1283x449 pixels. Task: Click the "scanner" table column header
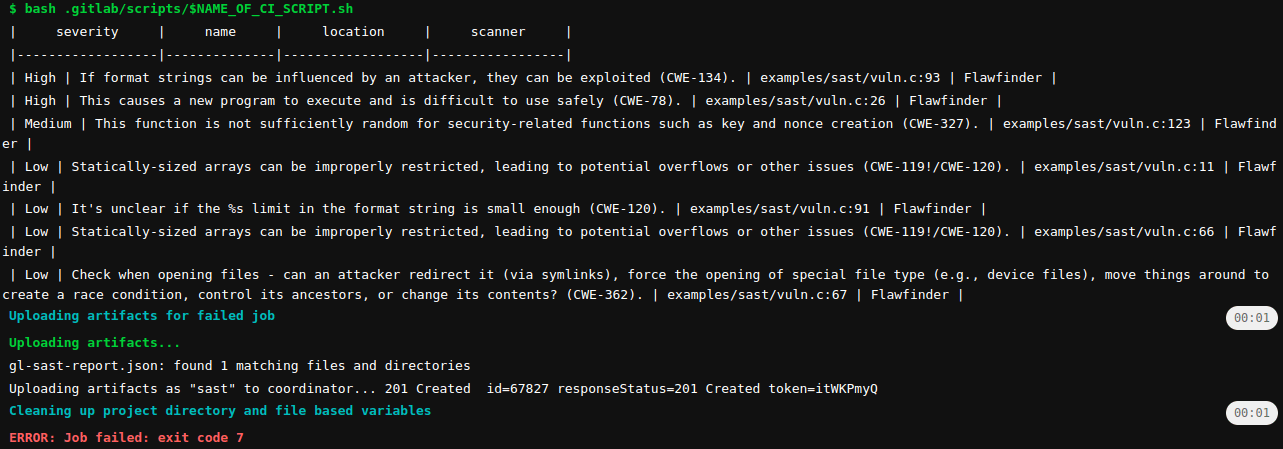[498, 33]
